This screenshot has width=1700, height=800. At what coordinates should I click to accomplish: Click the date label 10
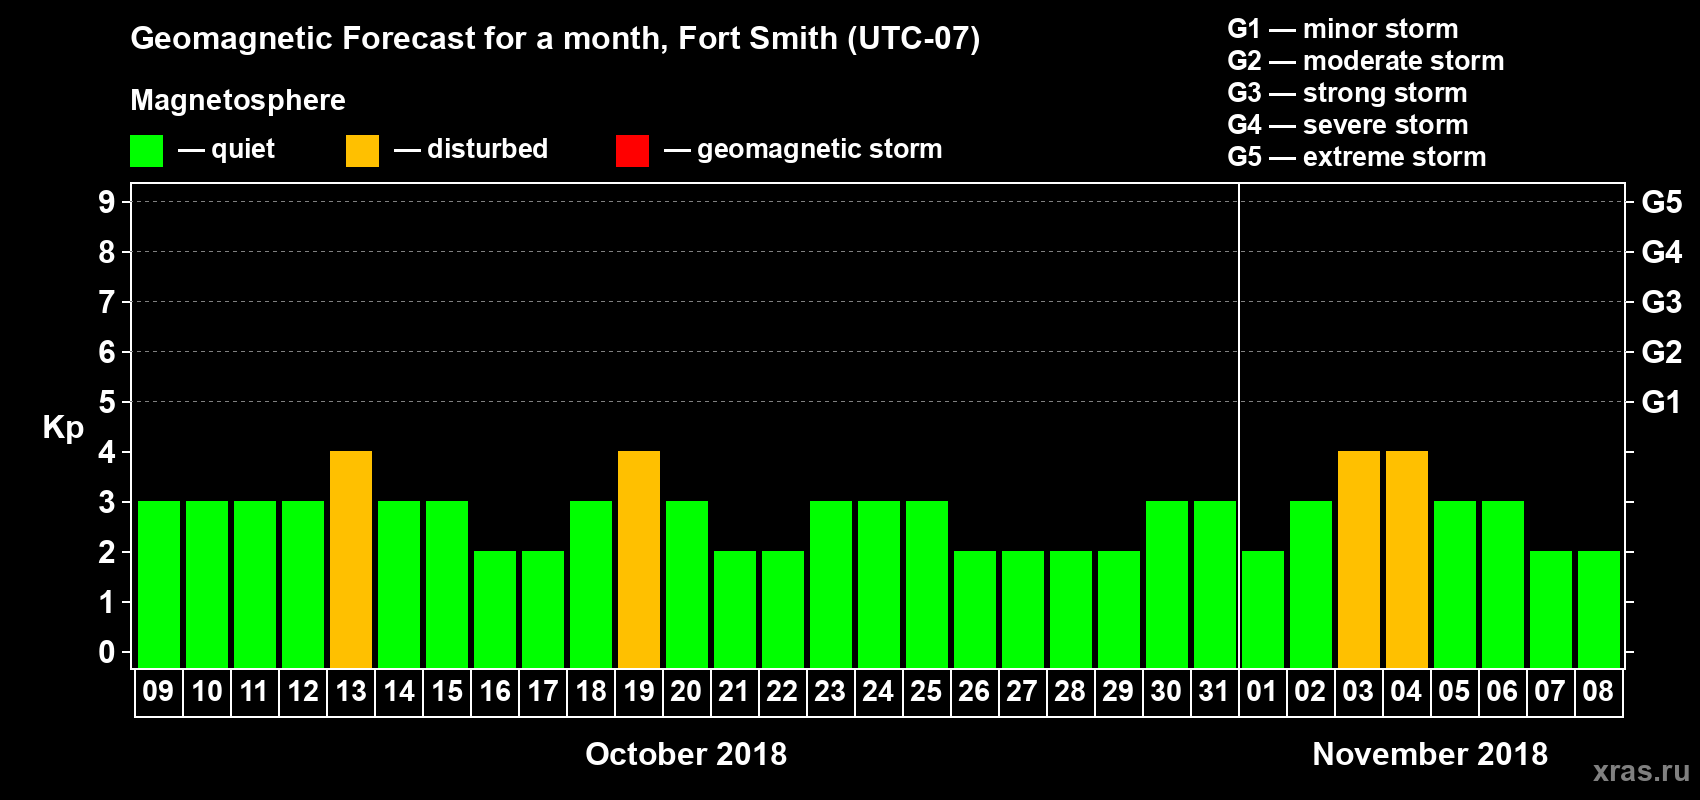tap(207, 692)
